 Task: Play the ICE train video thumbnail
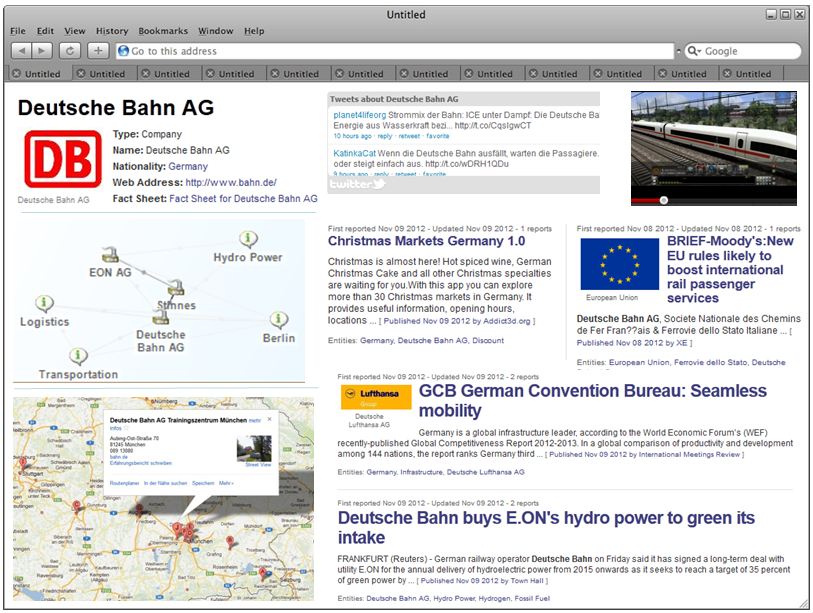(x=713, y=148)
